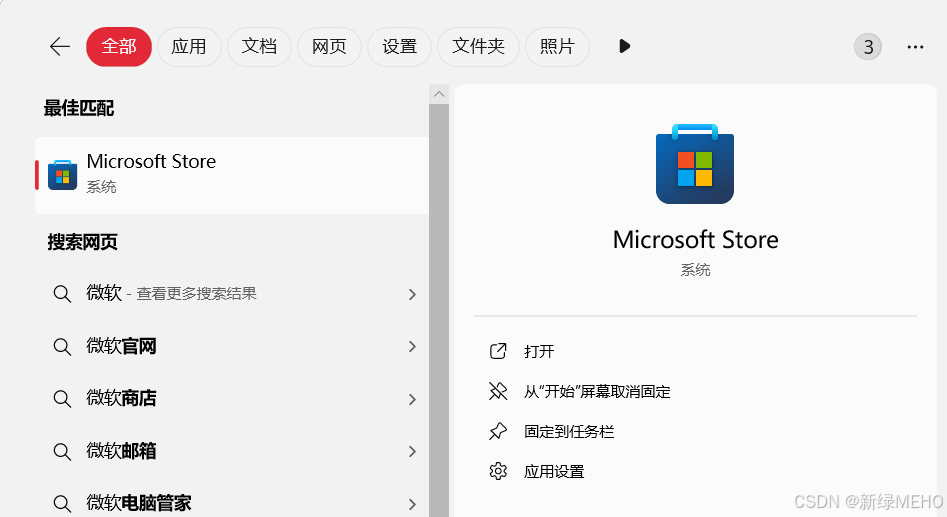Click the 最佳匹配 section heading

click(79, 108)
